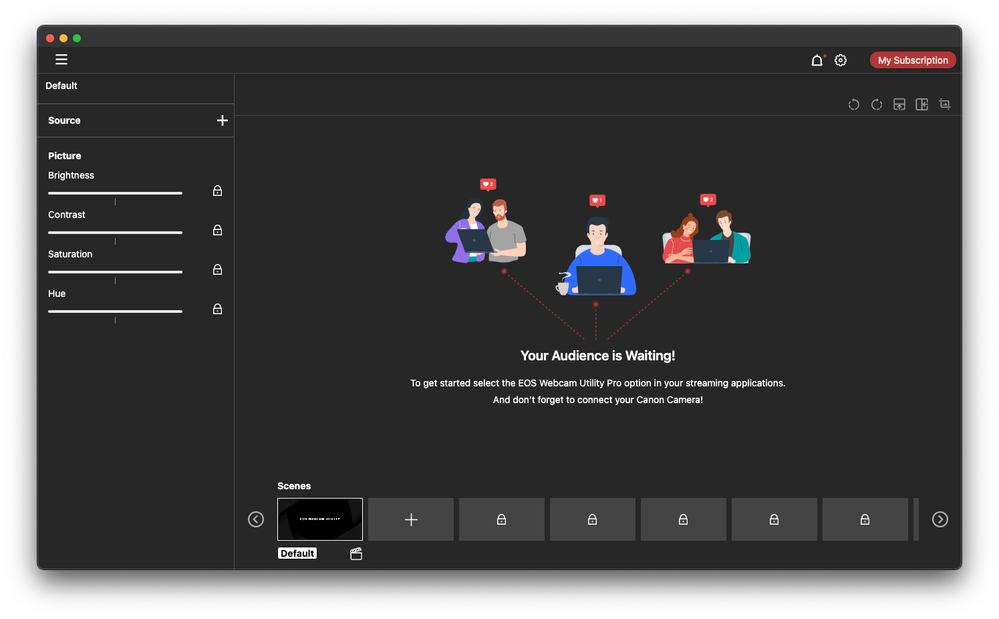
Task: Toggle the Saturation lock
Action: 217,270
